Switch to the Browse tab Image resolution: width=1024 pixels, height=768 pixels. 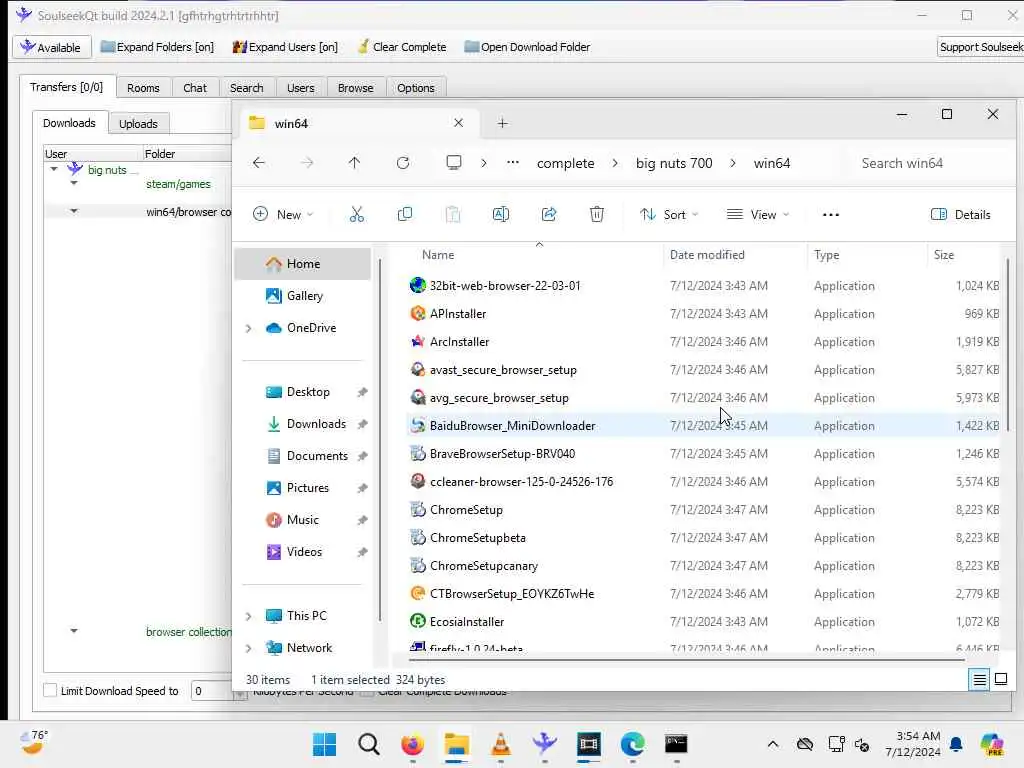[355, 88]
